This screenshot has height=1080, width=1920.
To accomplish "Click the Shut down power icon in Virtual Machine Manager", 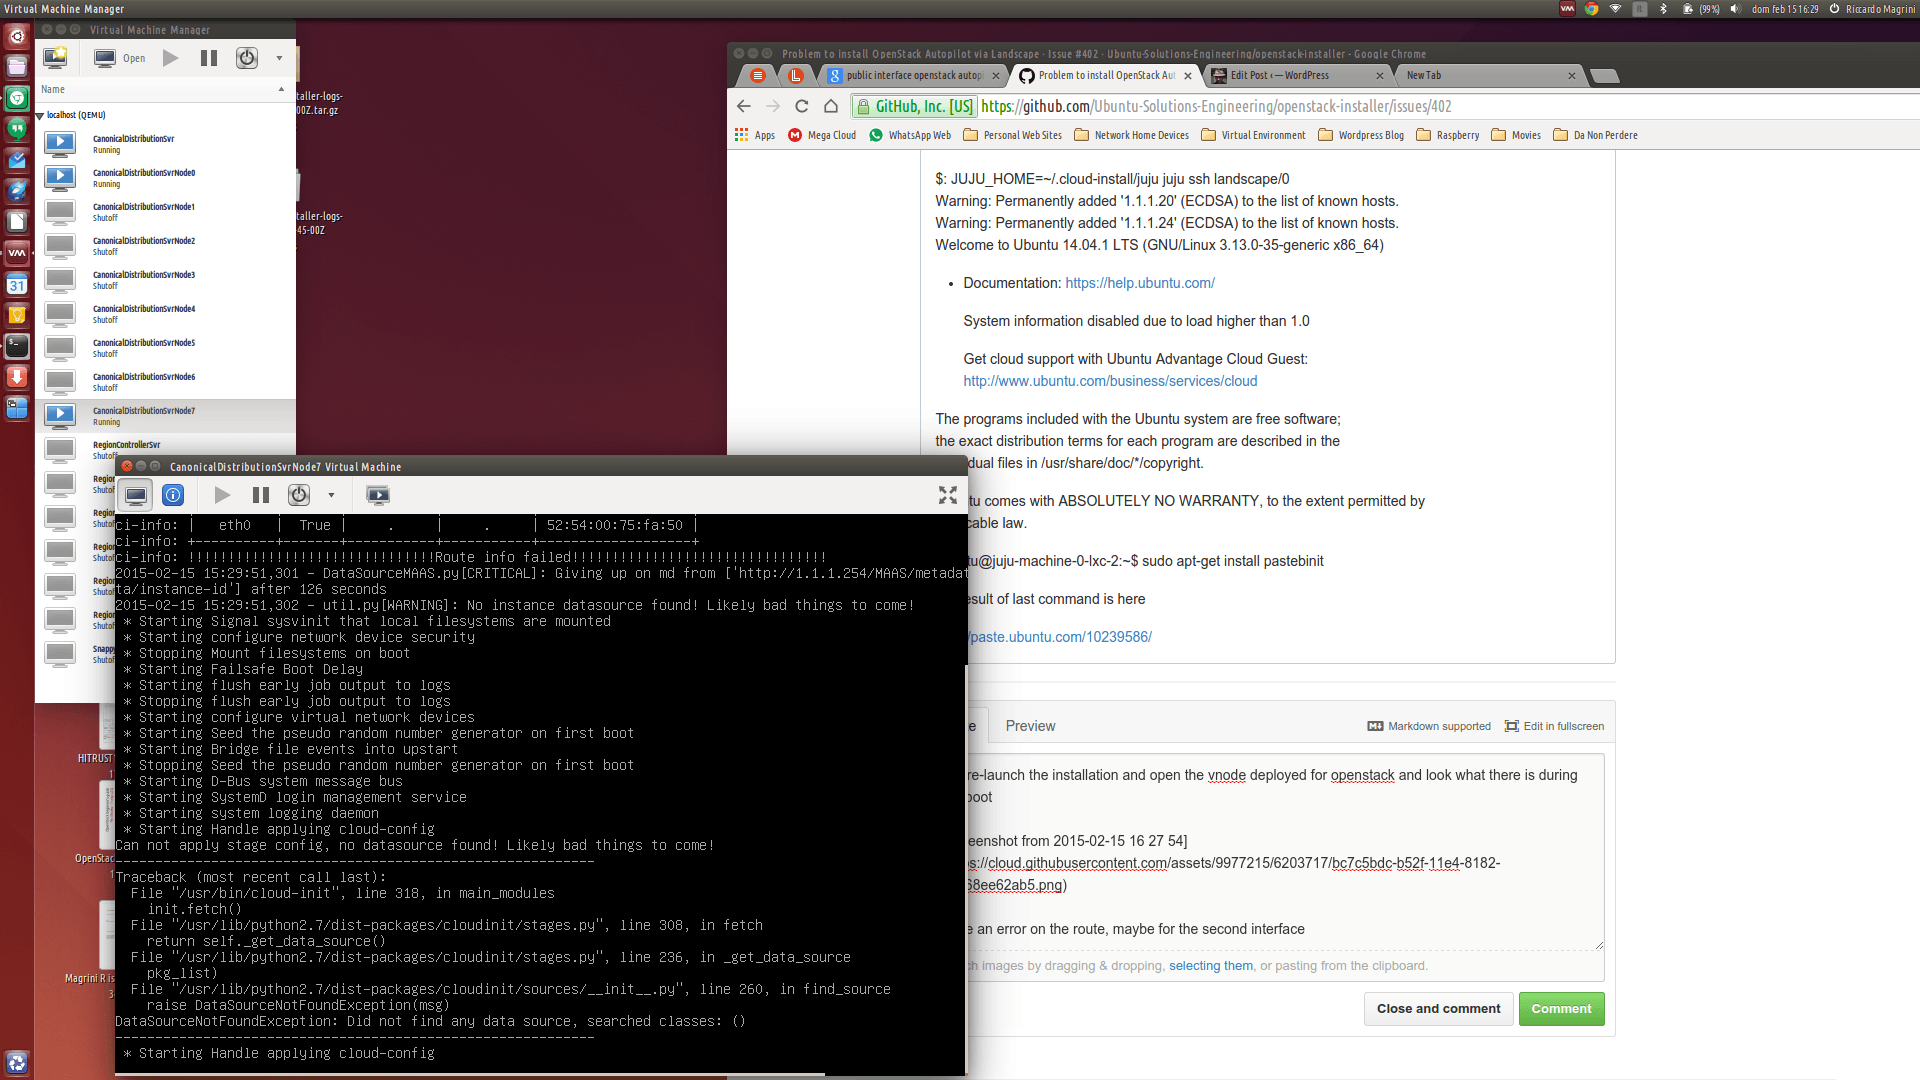I will [x=247, y=58].
